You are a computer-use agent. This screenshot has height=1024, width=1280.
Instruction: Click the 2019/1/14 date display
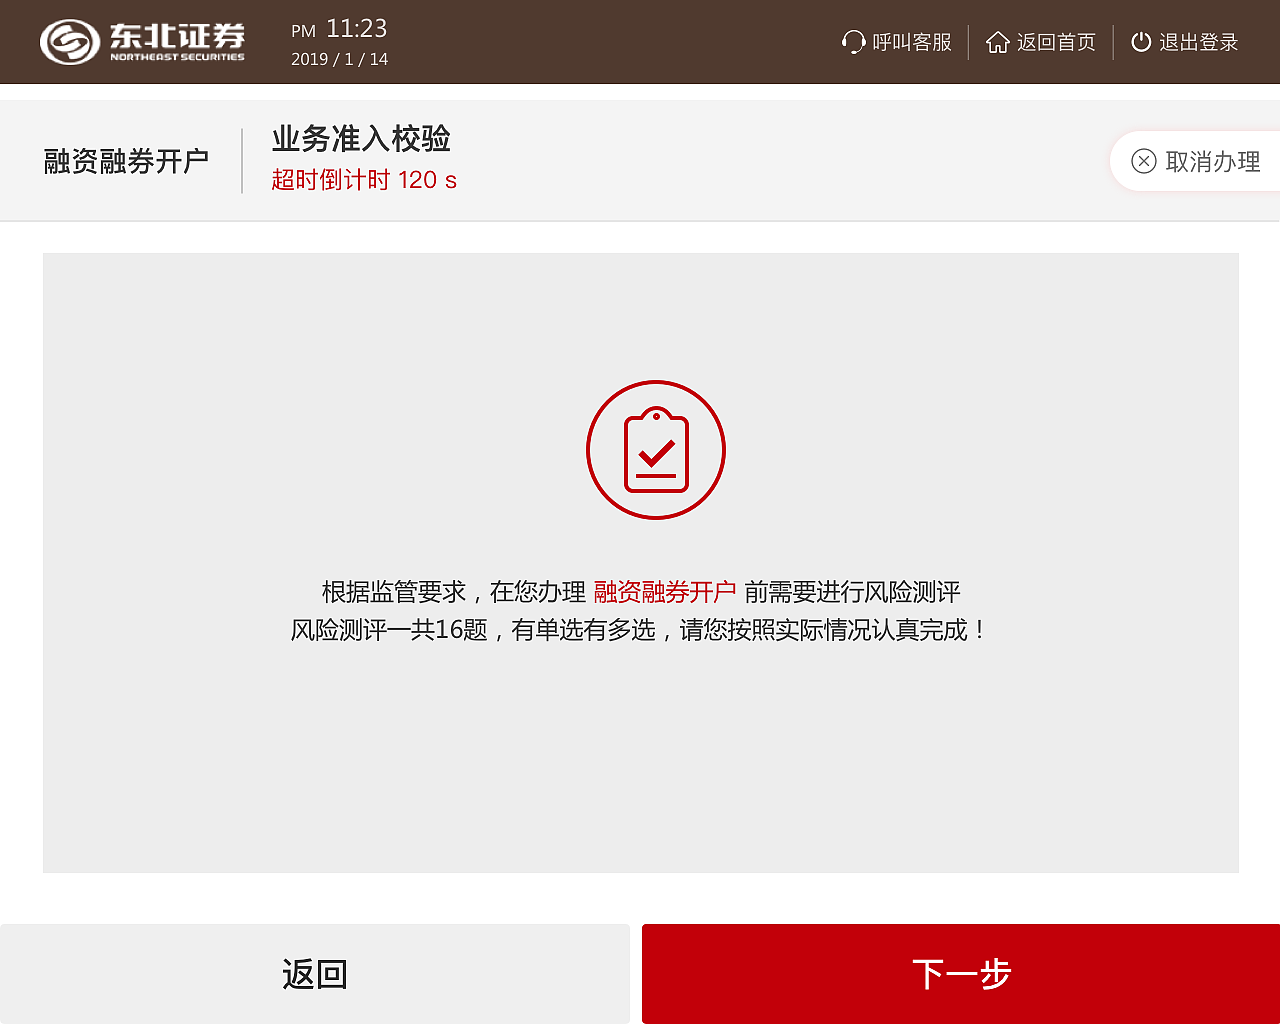338,59
